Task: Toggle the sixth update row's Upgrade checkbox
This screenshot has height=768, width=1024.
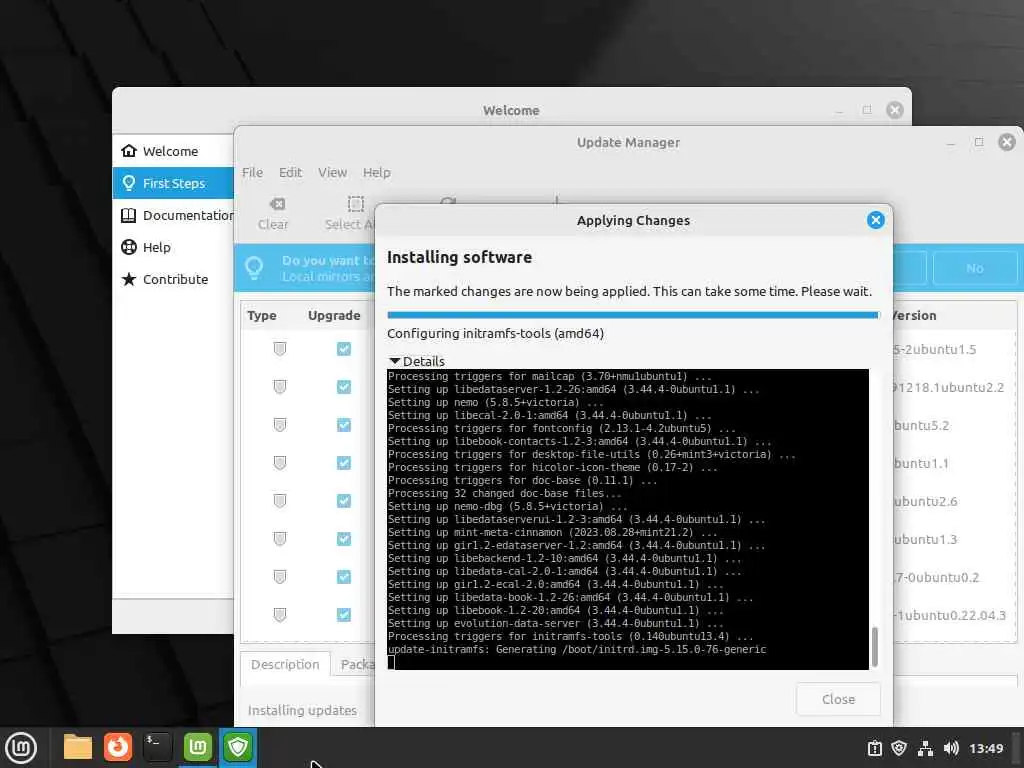Action: (x=344, y=538)
